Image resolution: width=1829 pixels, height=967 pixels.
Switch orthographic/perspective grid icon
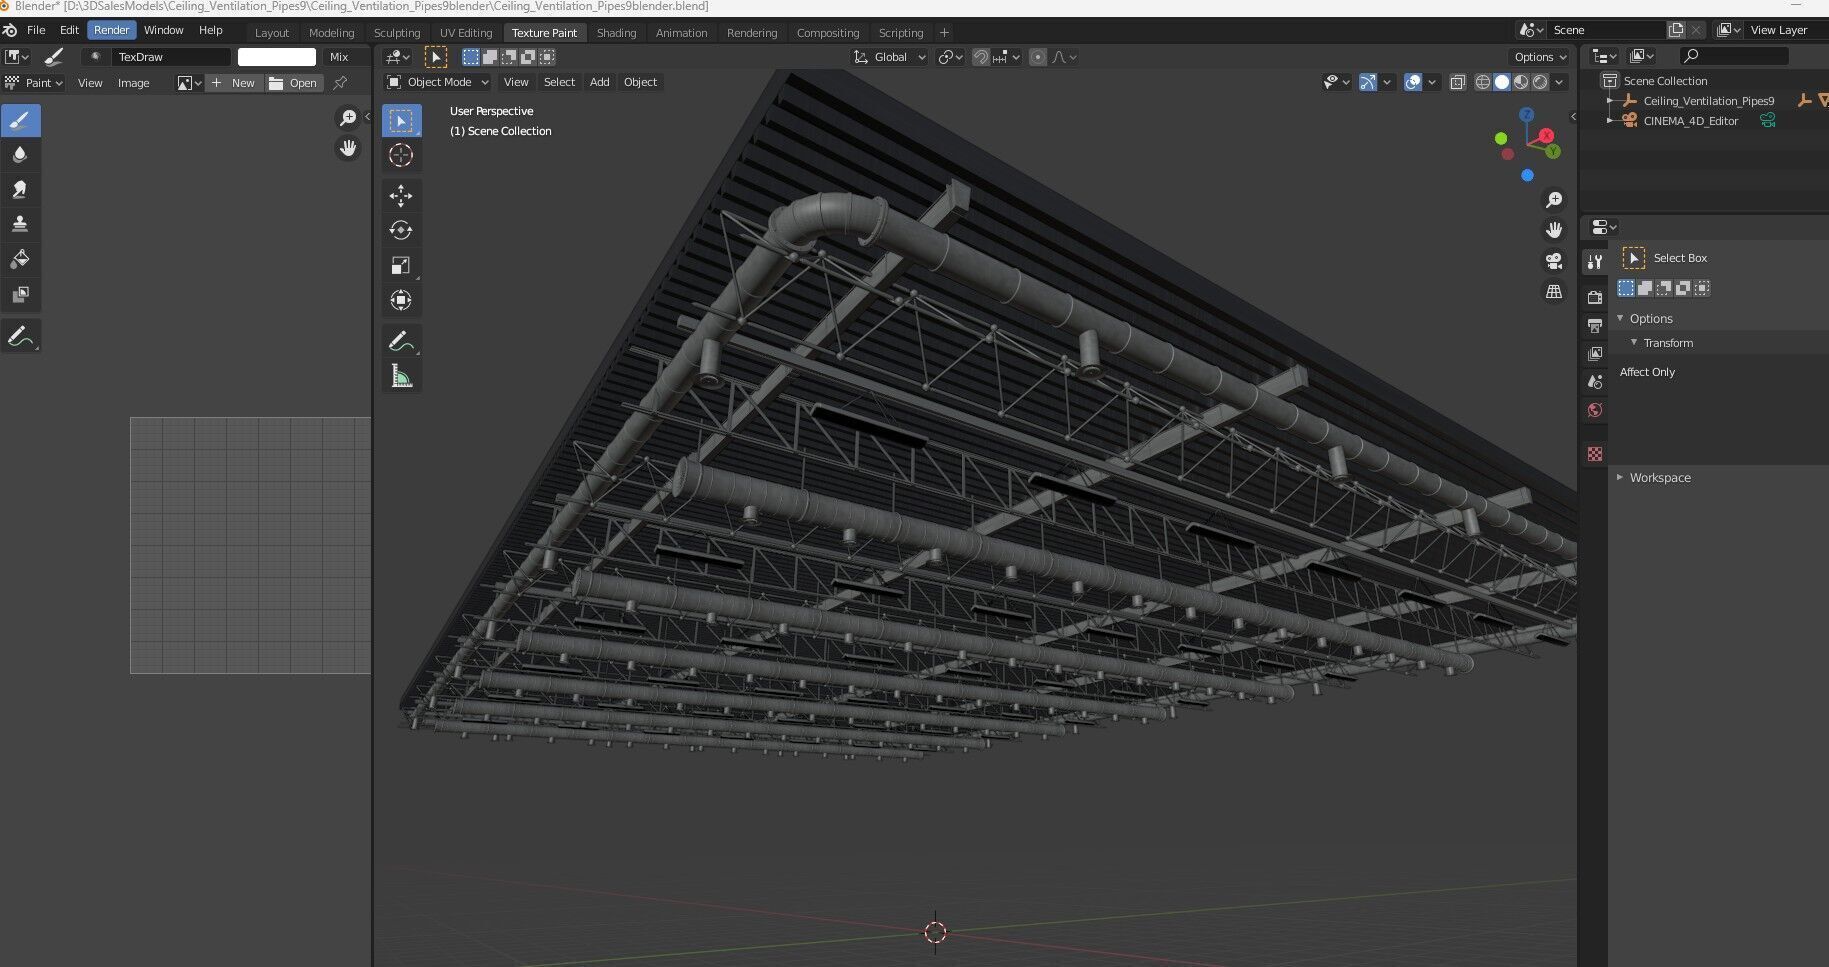(1554, 292)
